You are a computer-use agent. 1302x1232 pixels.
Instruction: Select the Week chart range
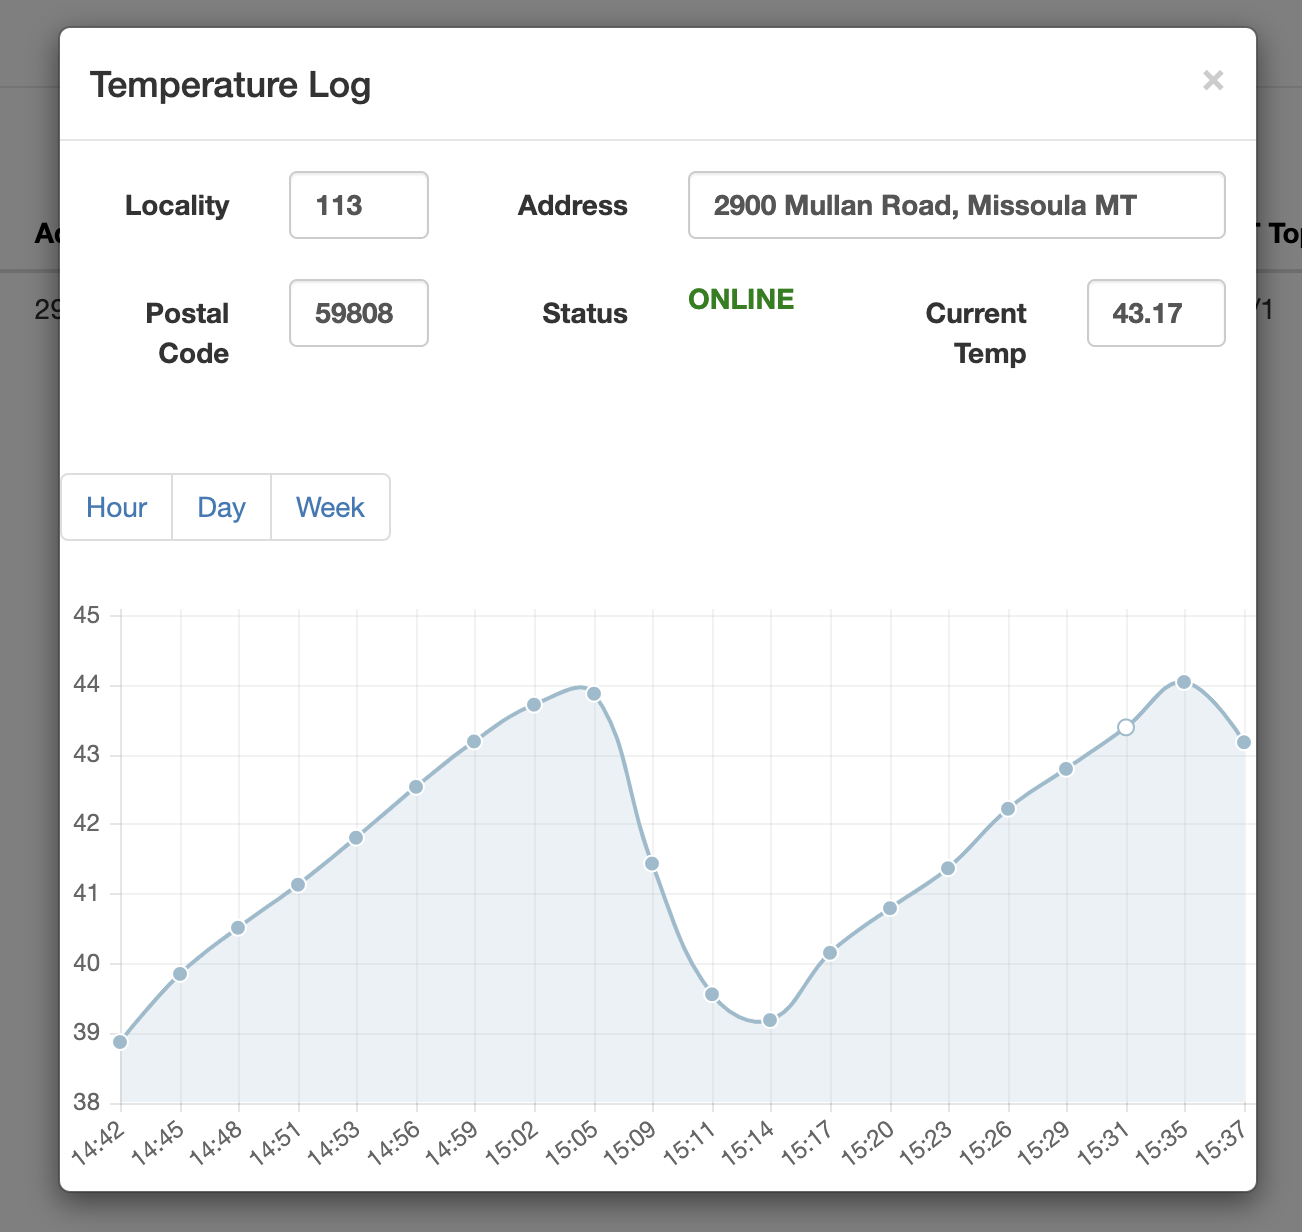[330, 507]
